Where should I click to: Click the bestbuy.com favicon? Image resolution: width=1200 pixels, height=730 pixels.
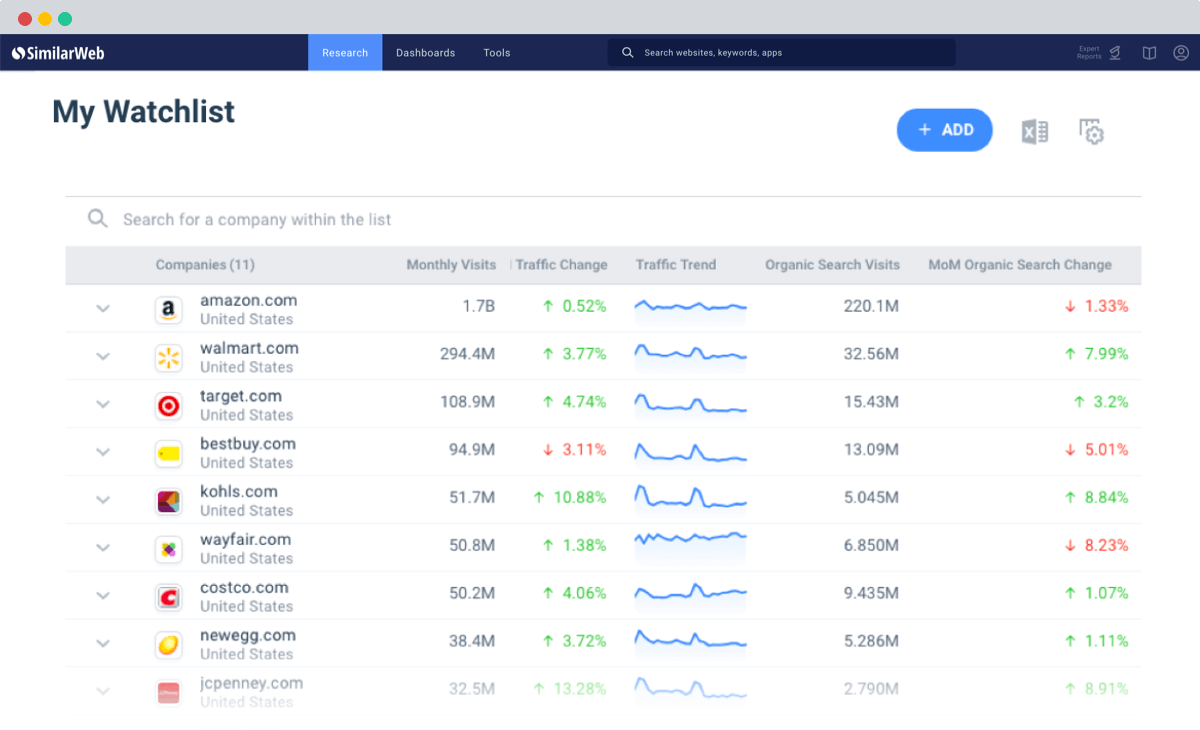(x=168, y=454)
